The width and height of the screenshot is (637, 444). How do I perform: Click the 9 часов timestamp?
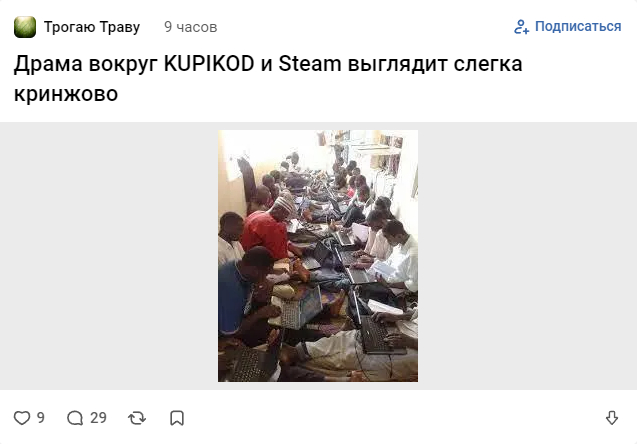[191, 27]
